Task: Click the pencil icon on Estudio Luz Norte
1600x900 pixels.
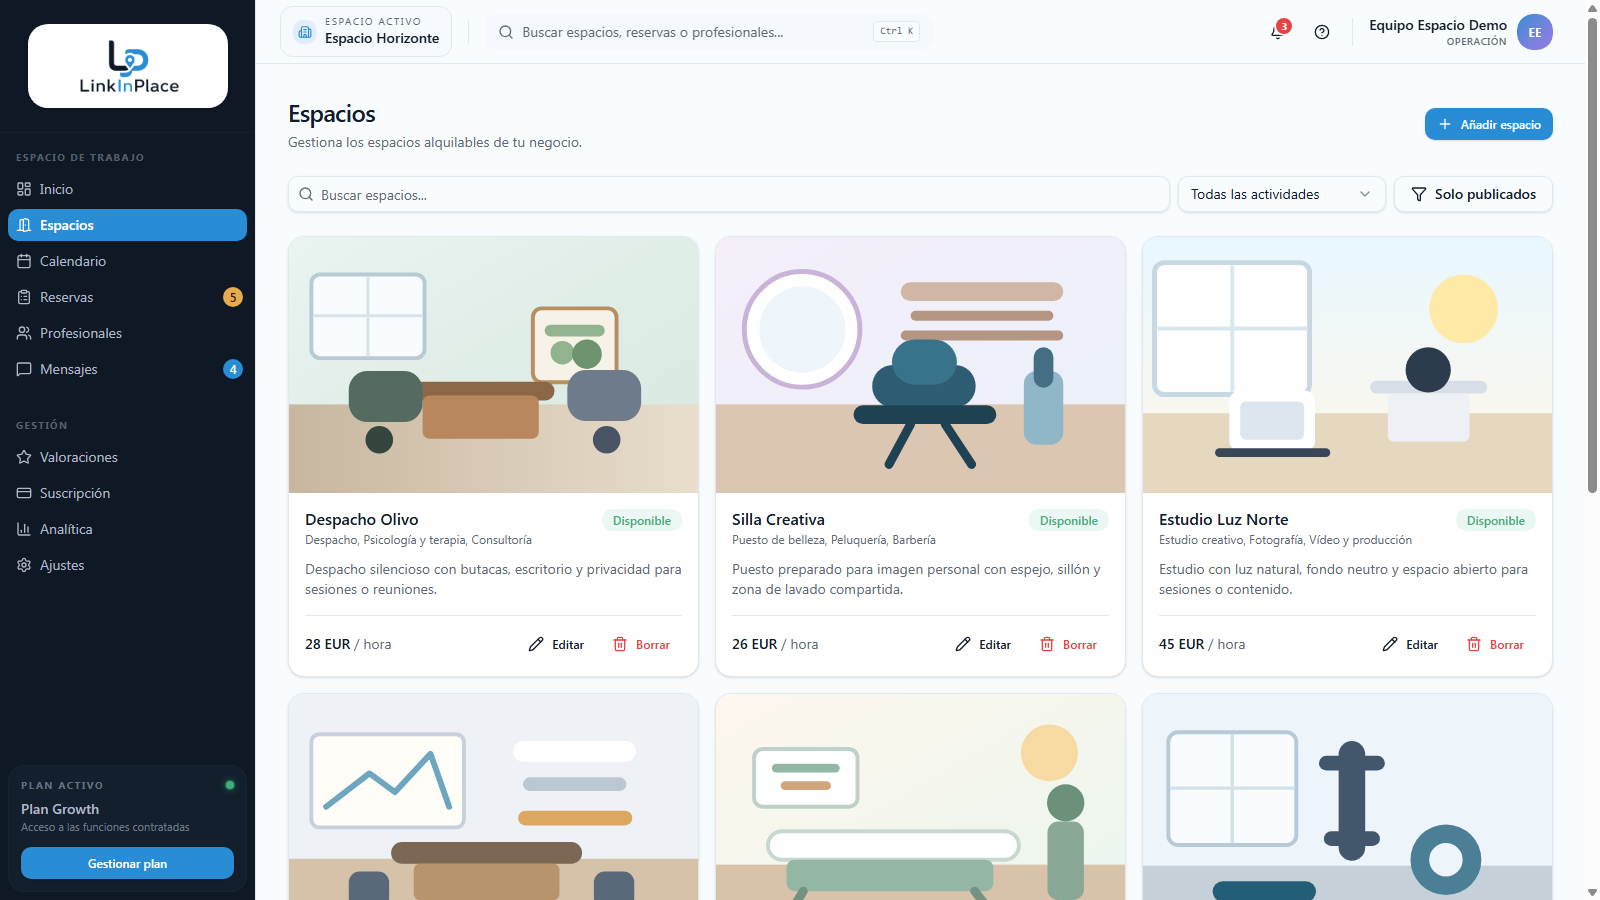Action: point(1390,645)
